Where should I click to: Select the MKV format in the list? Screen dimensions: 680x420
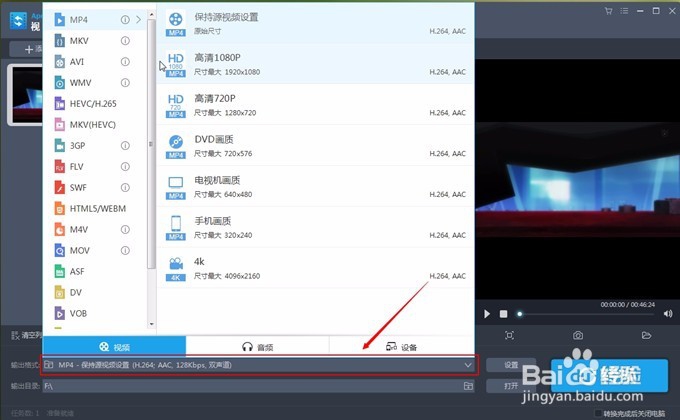(x=95, y=41)
